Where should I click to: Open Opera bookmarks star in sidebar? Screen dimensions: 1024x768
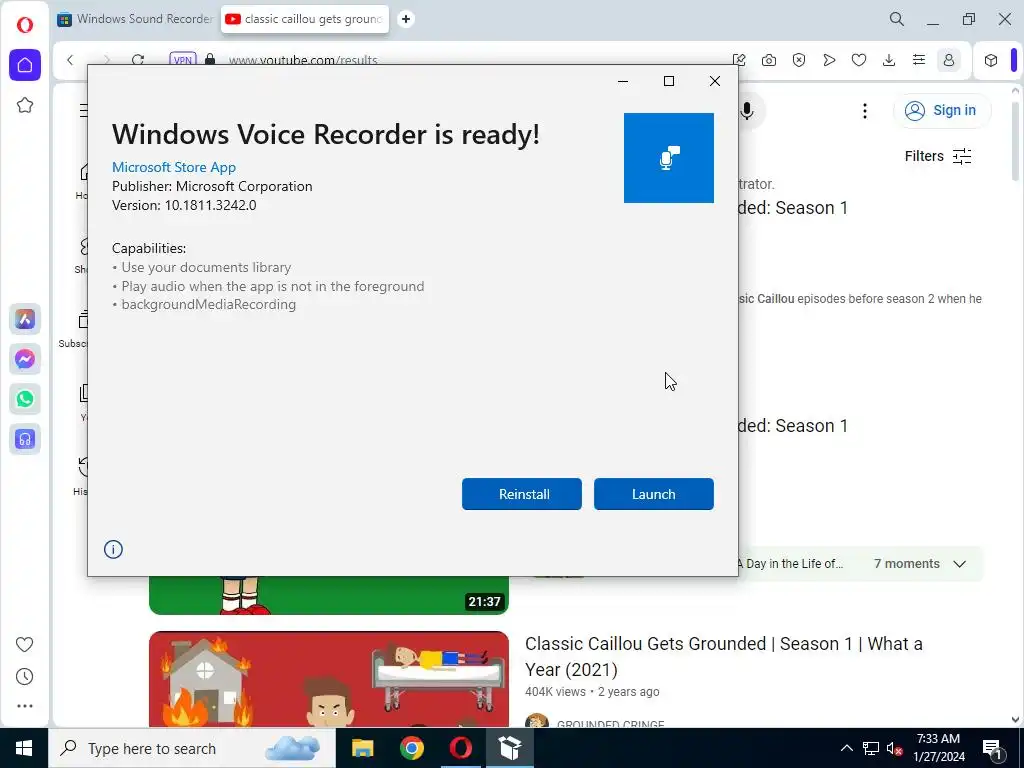25,105
